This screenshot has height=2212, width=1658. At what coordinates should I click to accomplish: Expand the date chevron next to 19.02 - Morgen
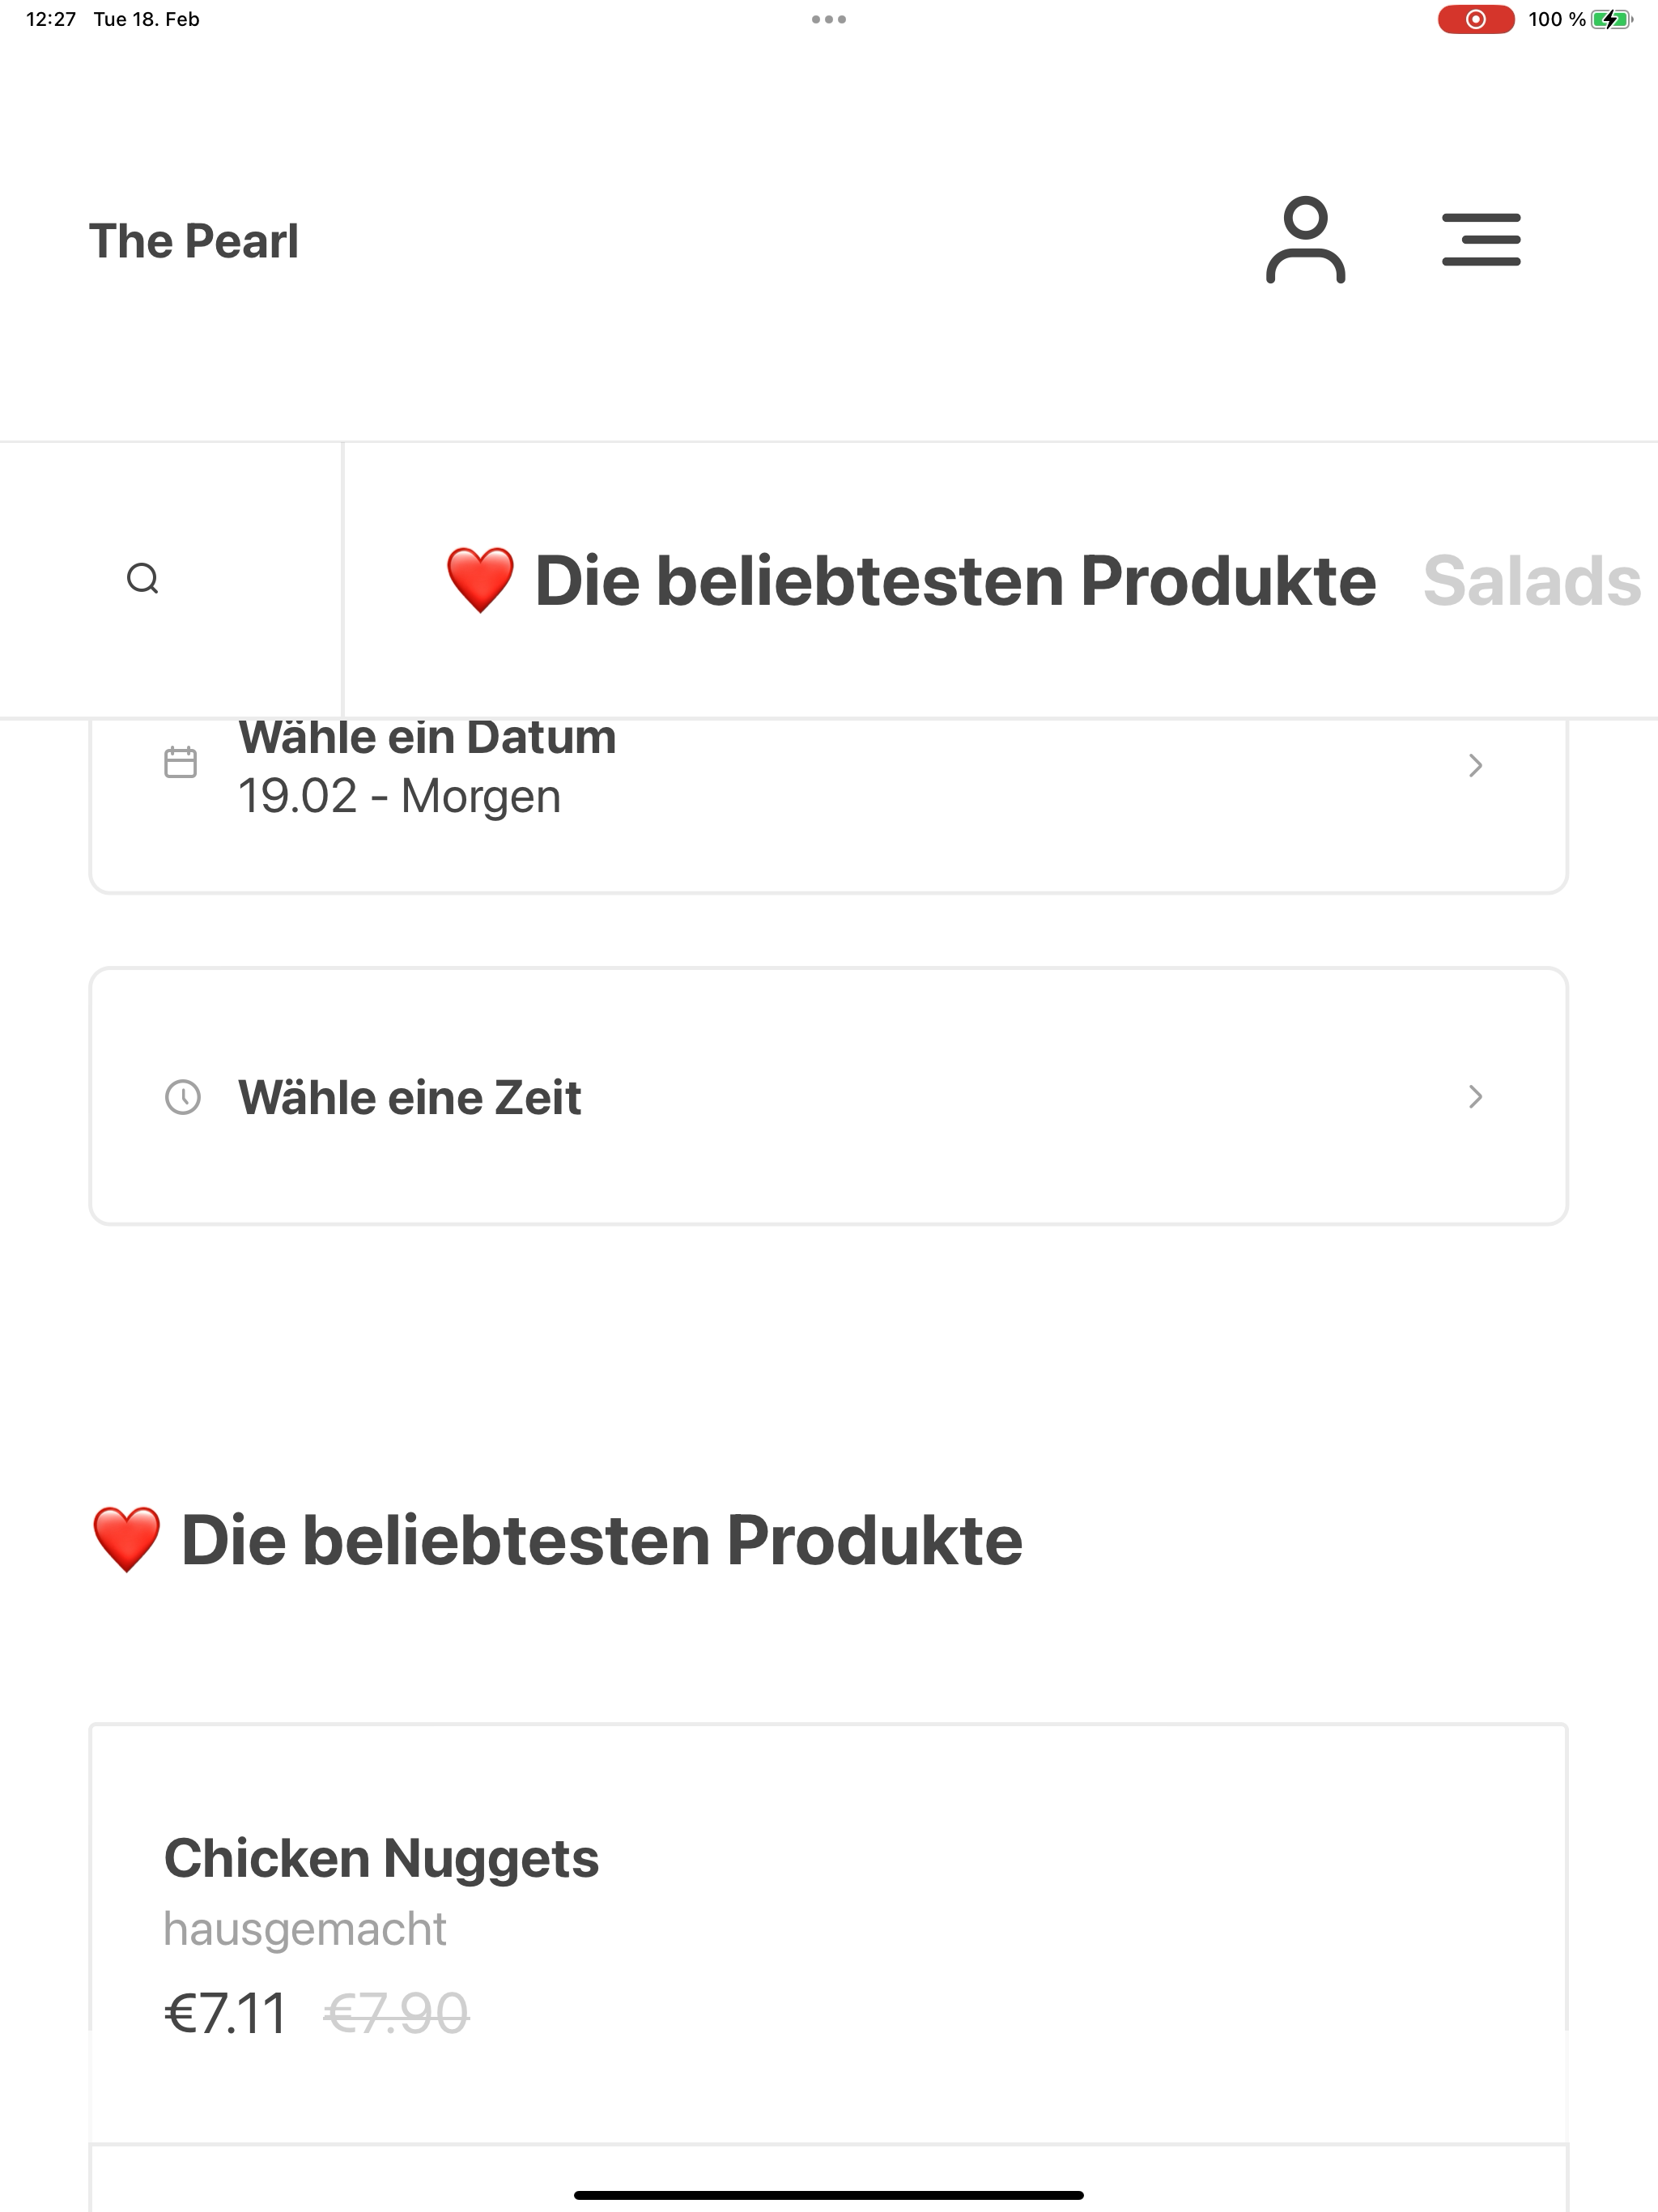point(1475,765)
